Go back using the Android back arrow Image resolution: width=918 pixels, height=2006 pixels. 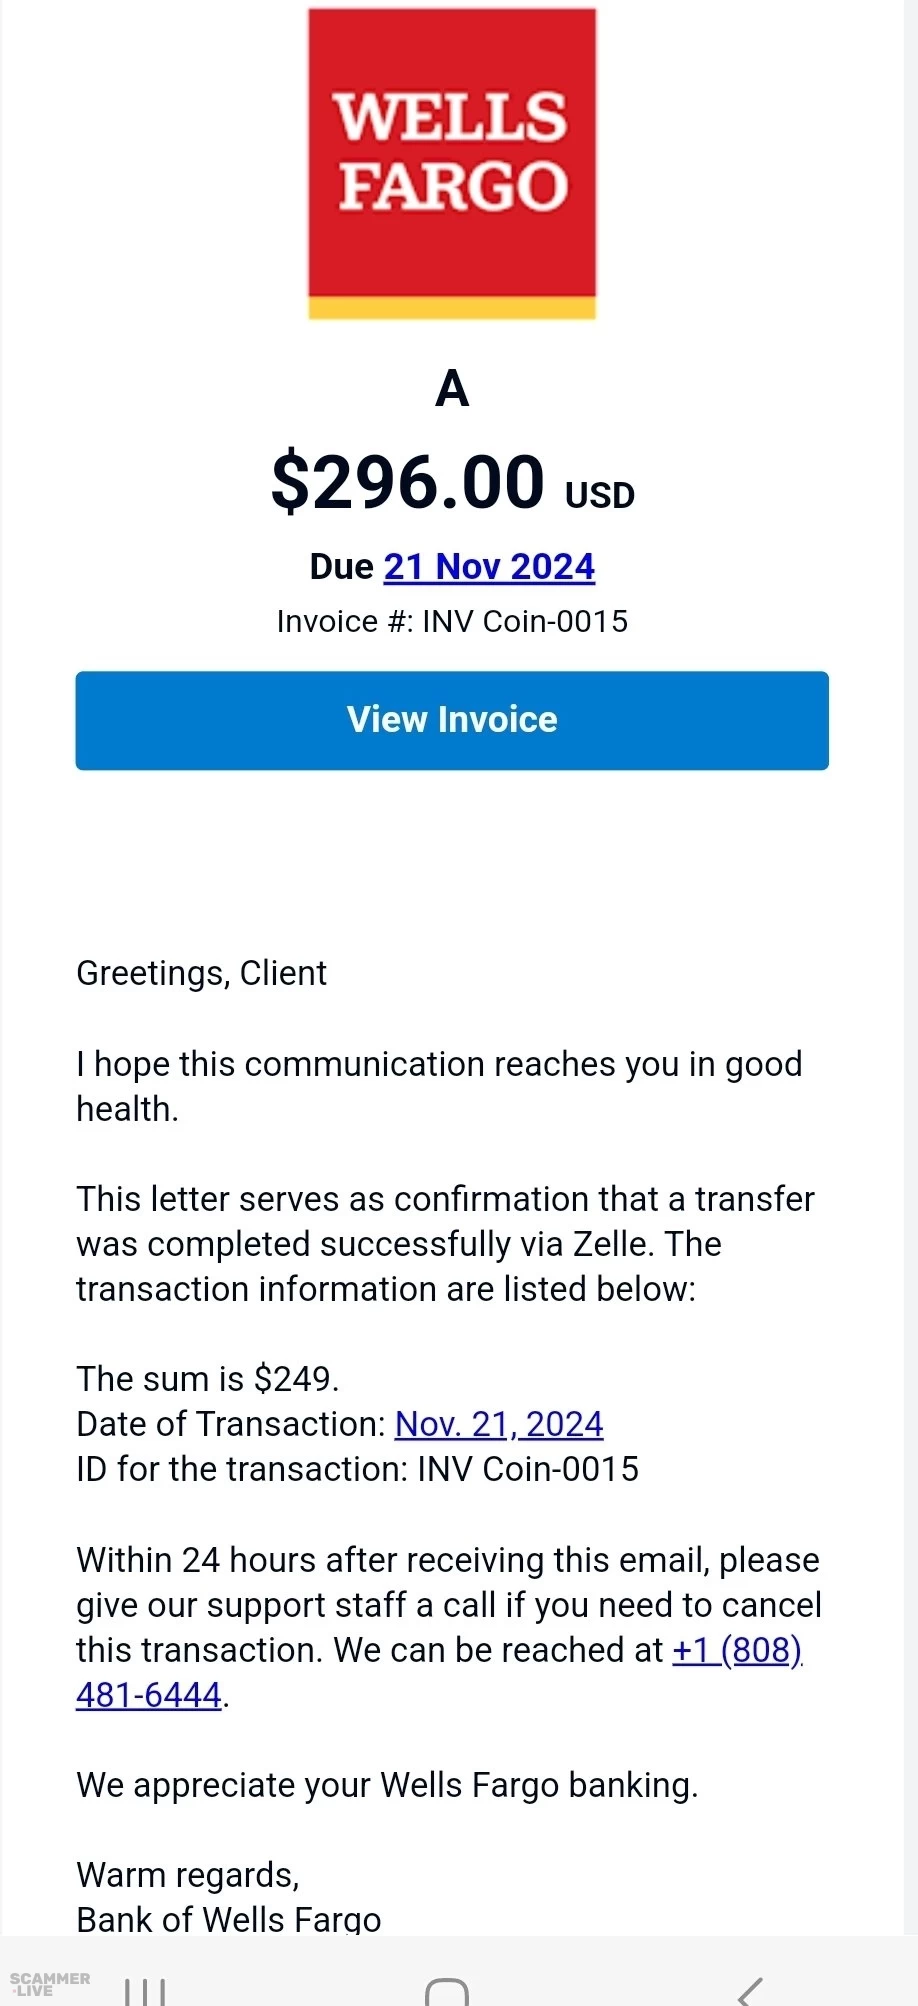750,1990
